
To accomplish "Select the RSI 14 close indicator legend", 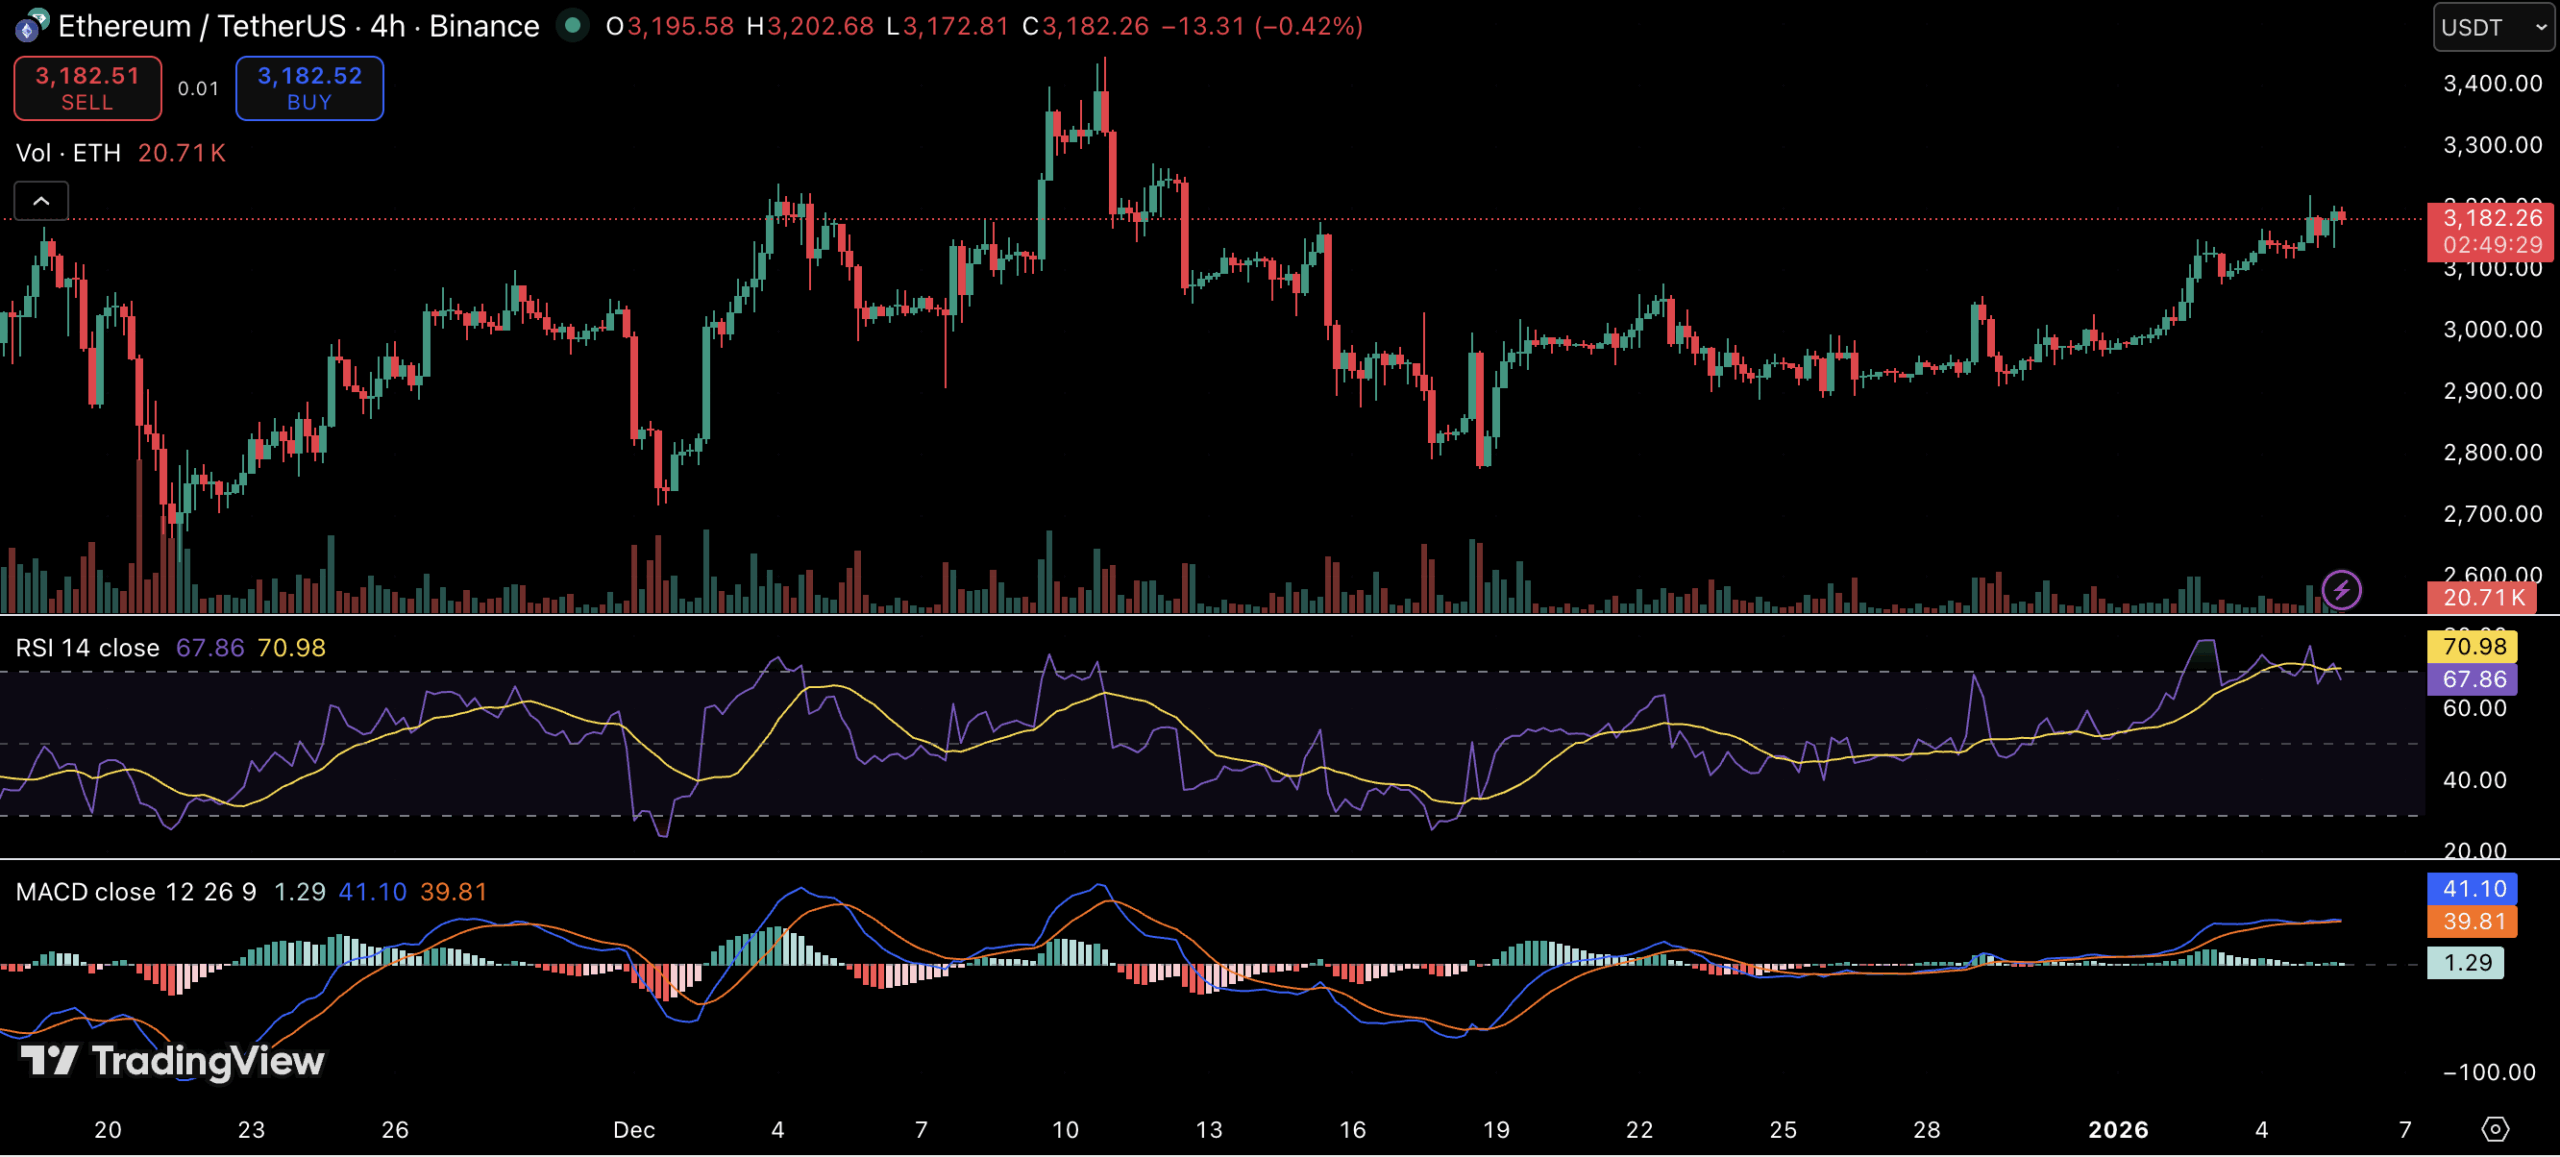I will (x=87, y=648).
